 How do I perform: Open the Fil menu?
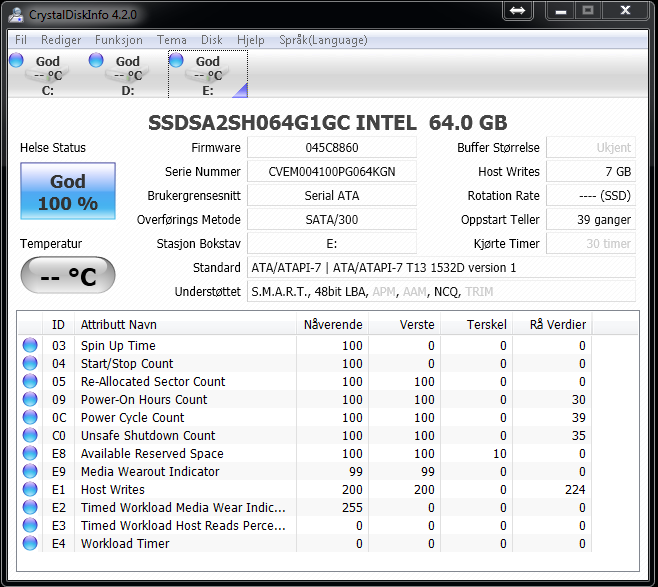pyautogui.click(x=21, y=40)
